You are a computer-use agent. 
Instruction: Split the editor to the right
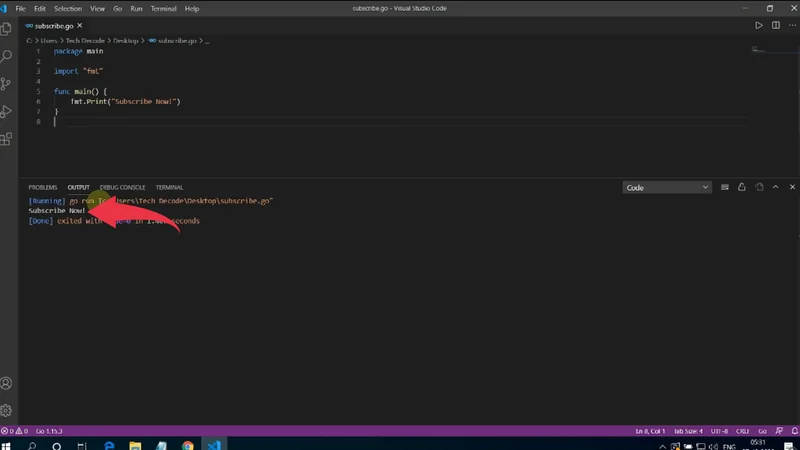pos(775,25)
